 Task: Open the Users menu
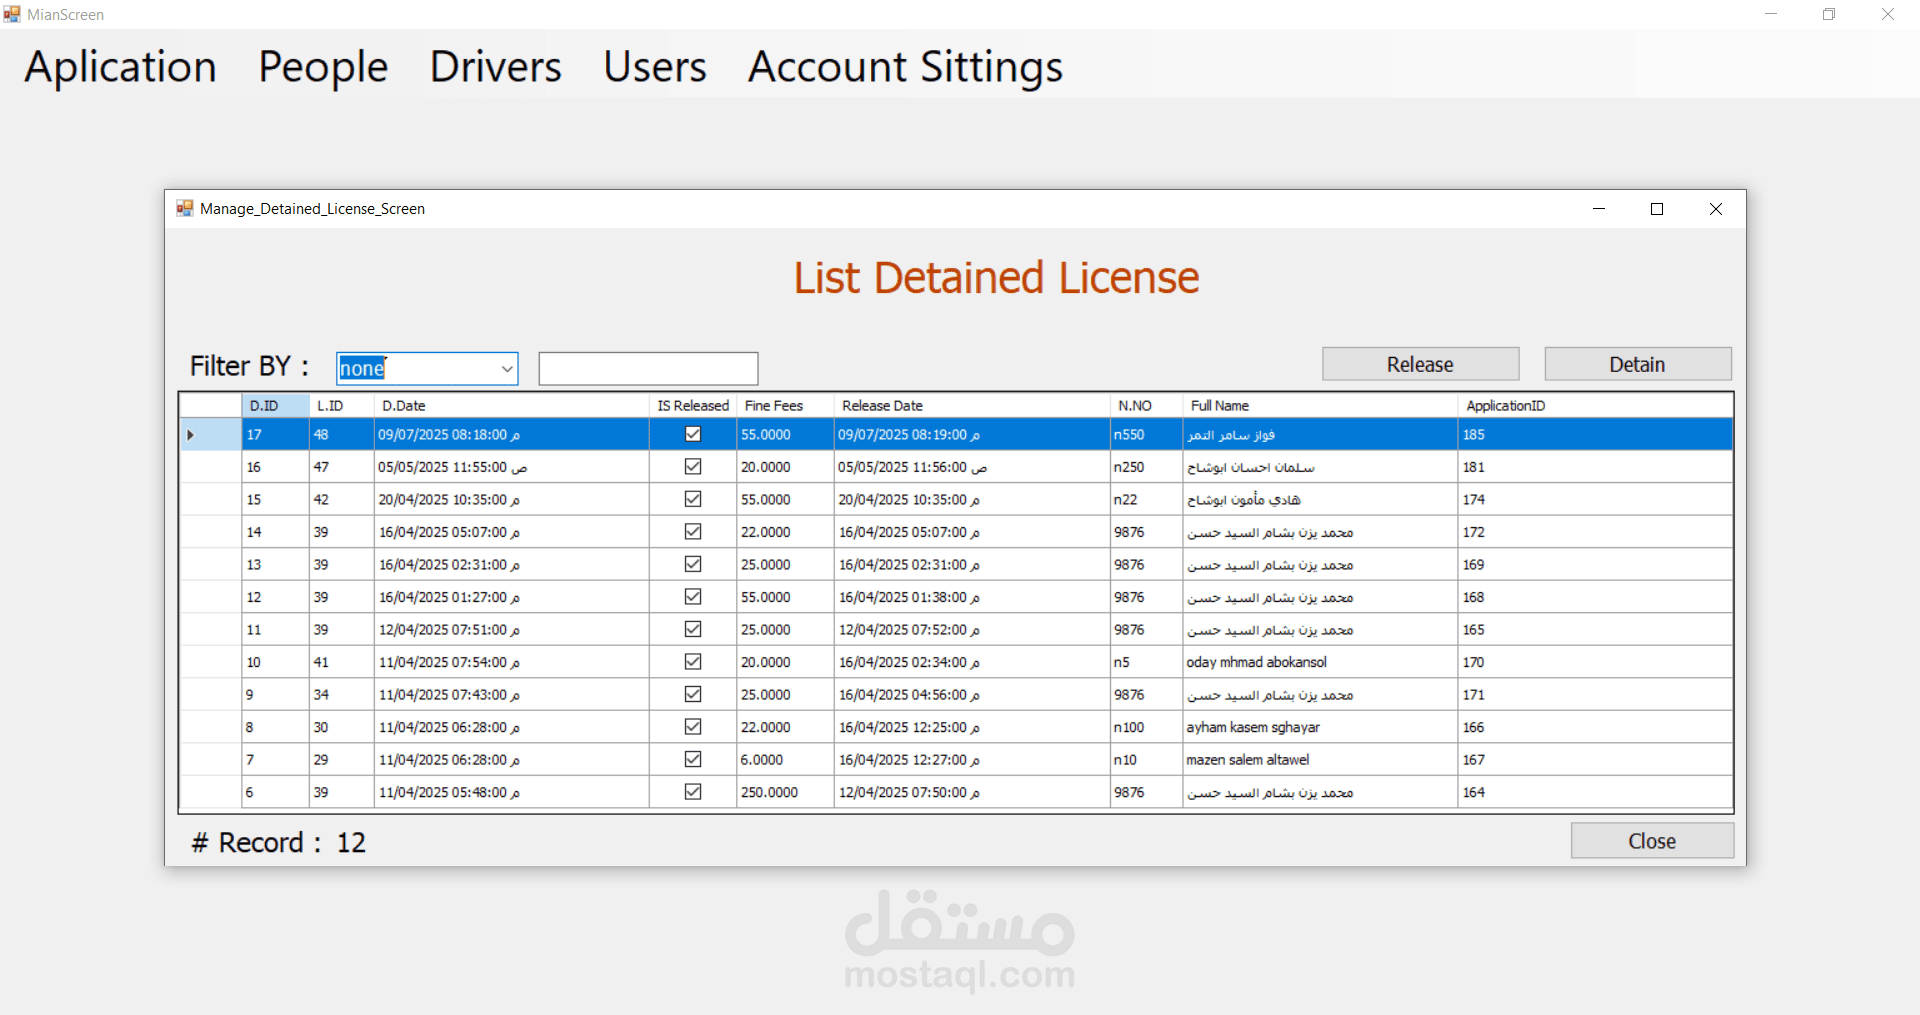655,67
